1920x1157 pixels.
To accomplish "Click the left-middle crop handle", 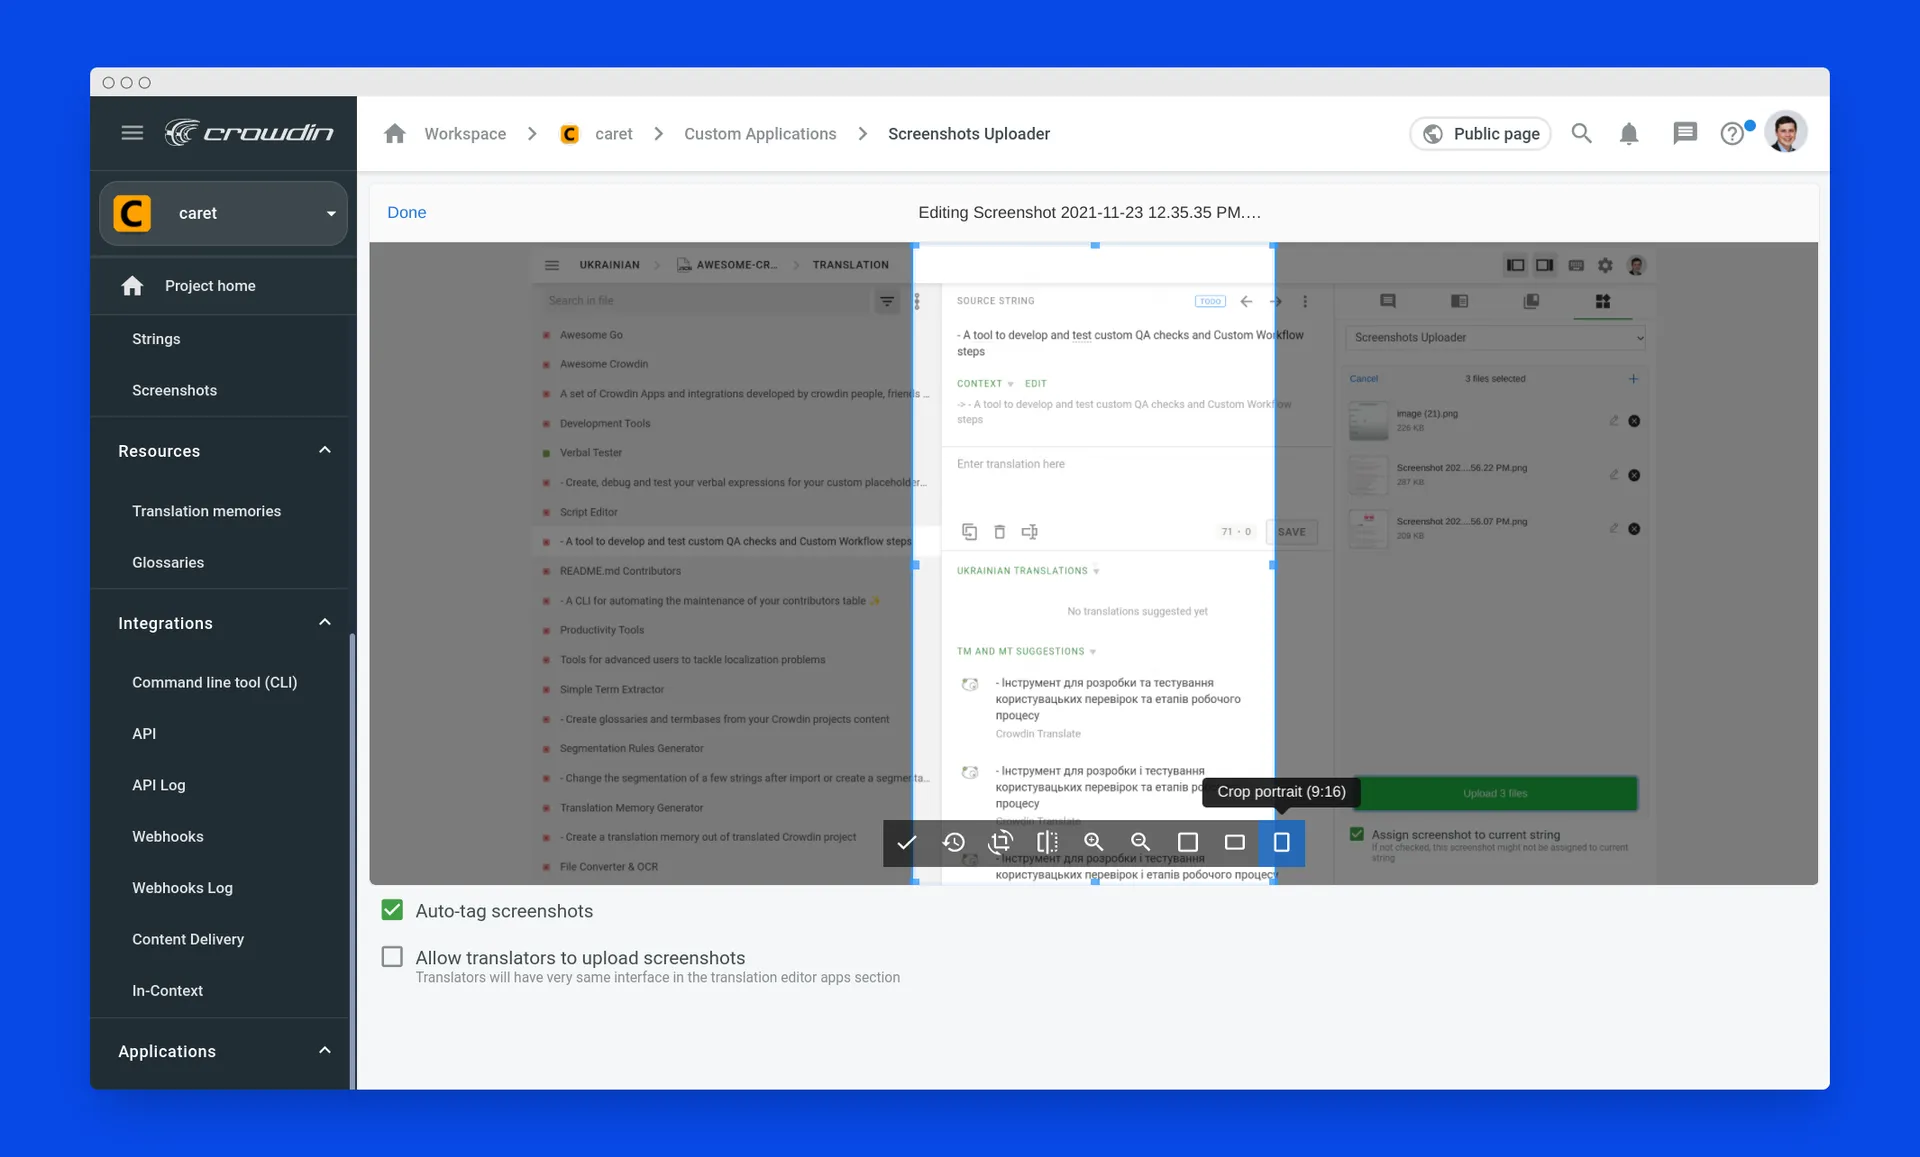I will [915, 565].
